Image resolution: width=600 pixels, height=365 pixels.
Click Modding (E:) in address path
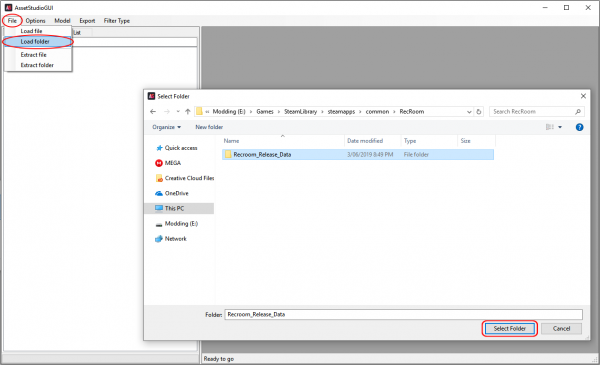point(229,112)
